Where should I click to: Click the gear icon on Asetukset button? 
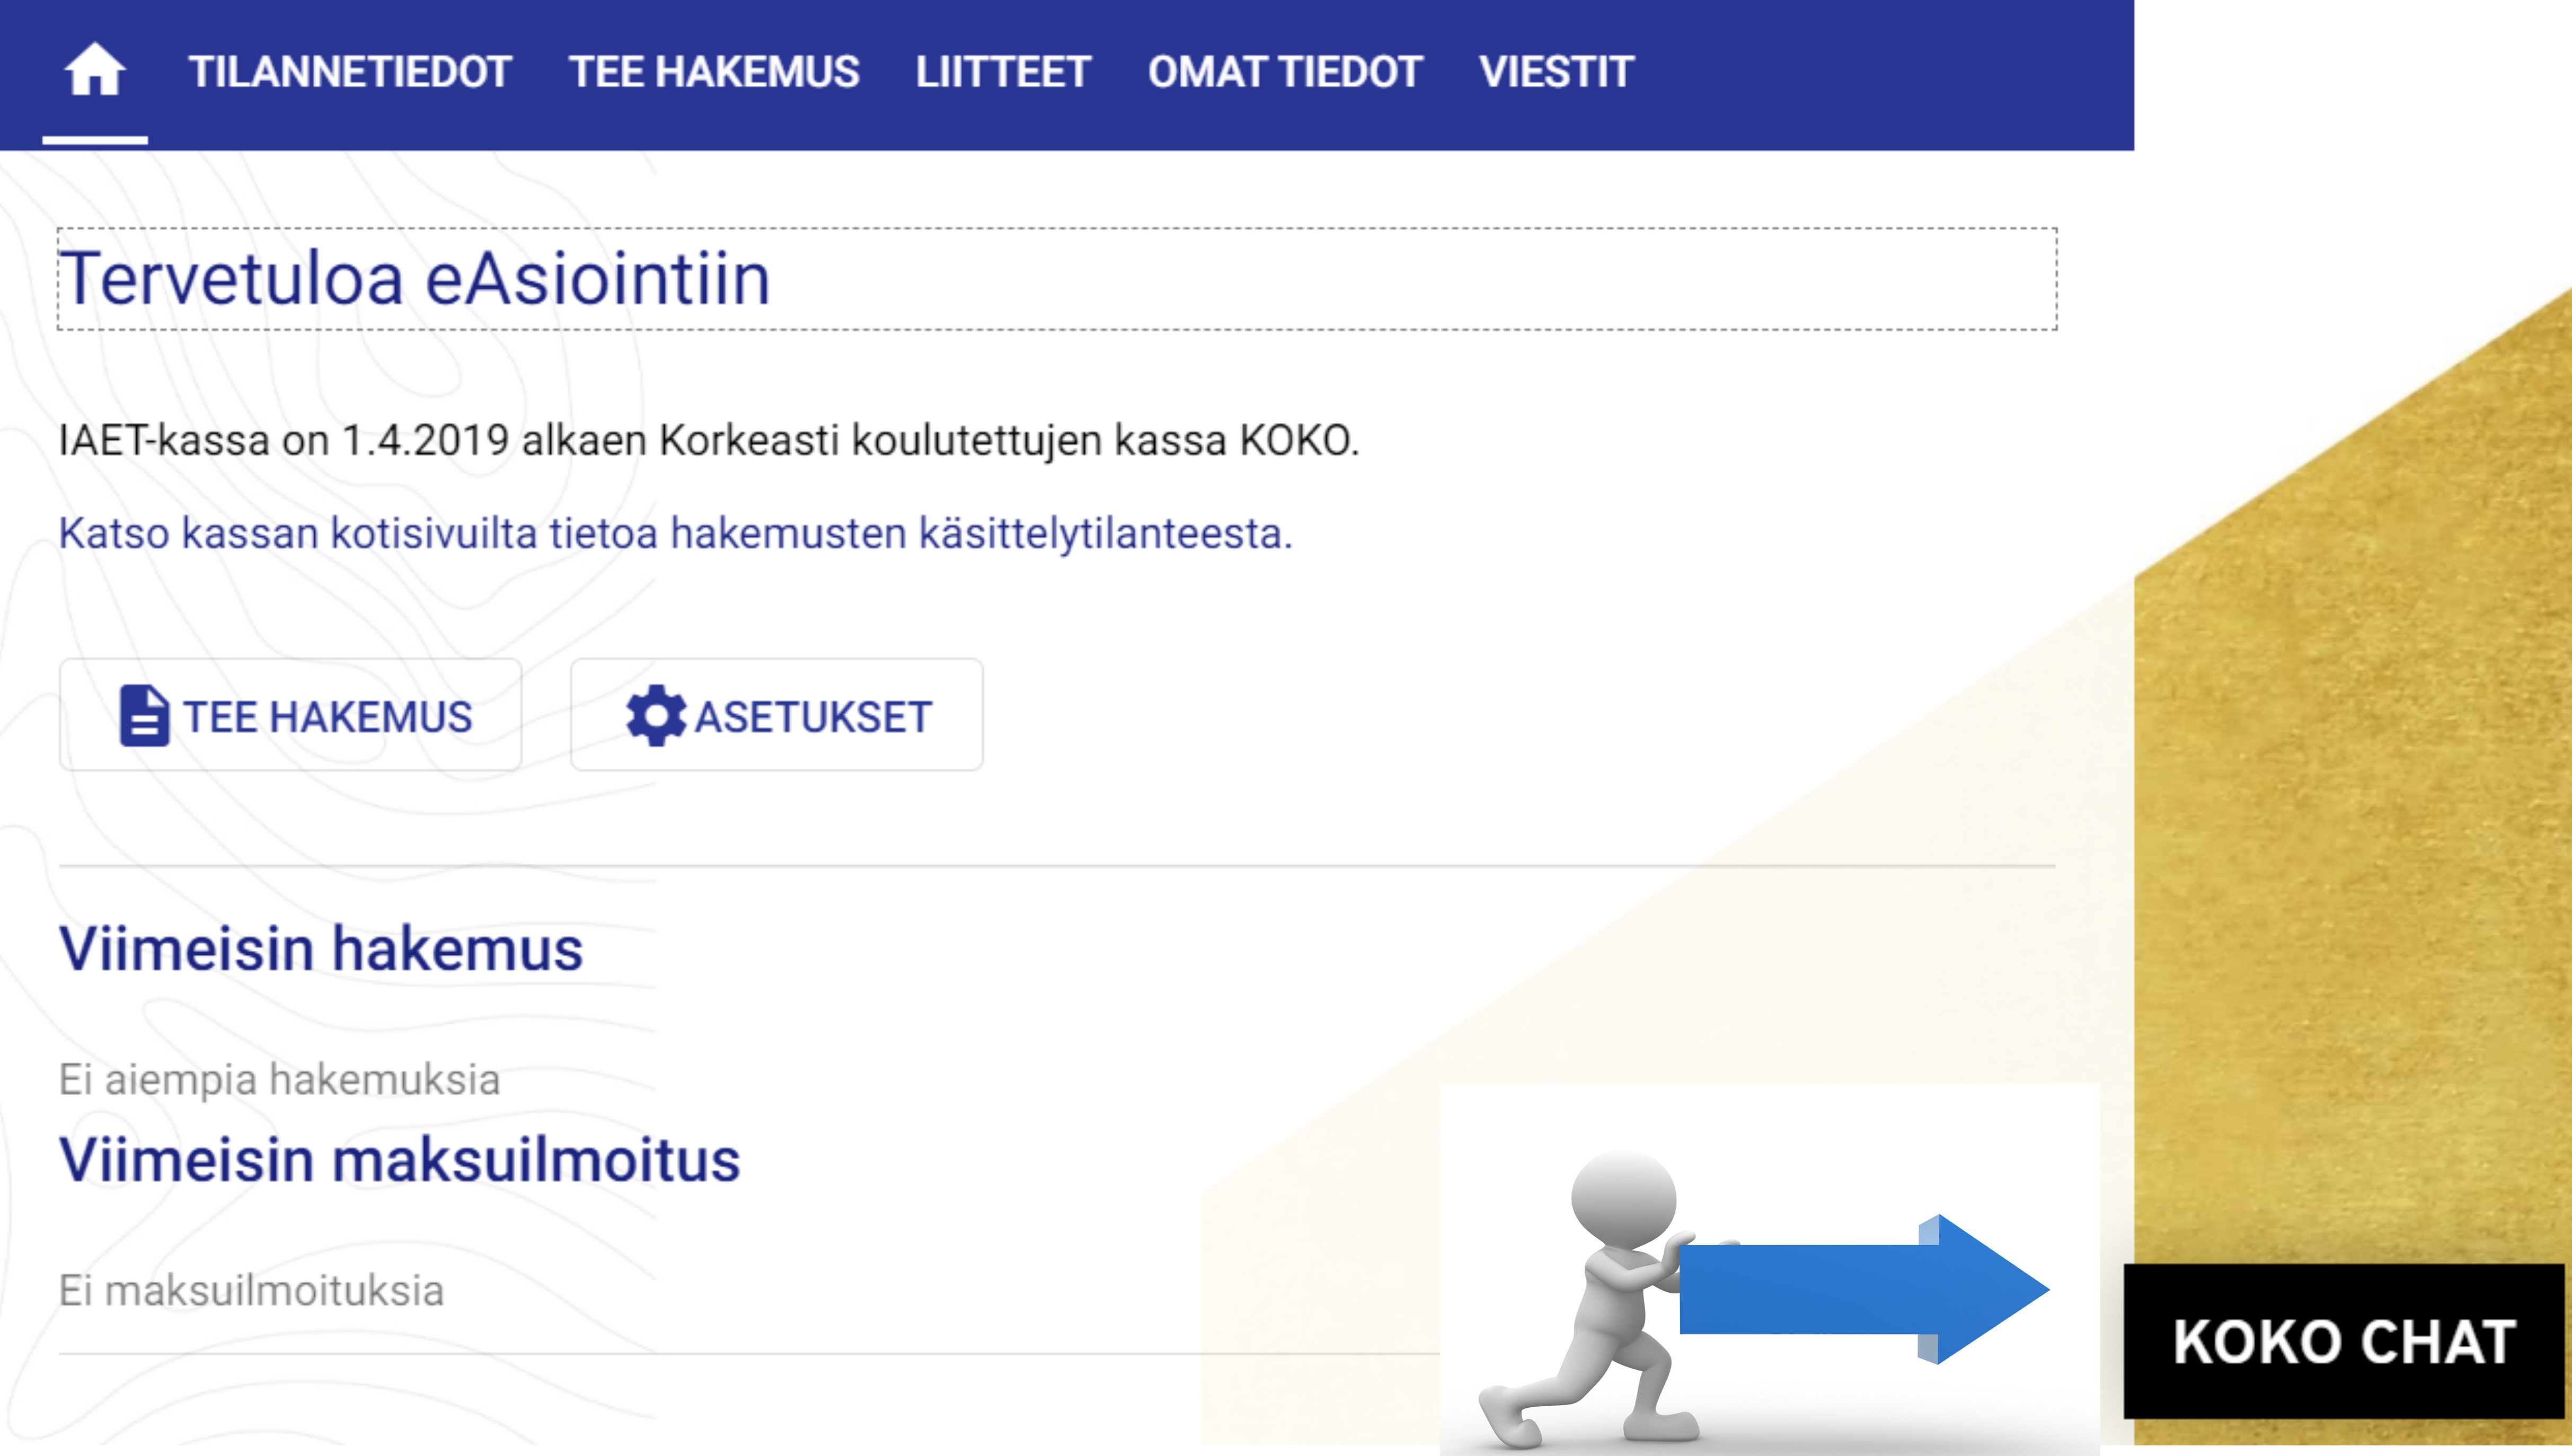[x=655, y=716]
